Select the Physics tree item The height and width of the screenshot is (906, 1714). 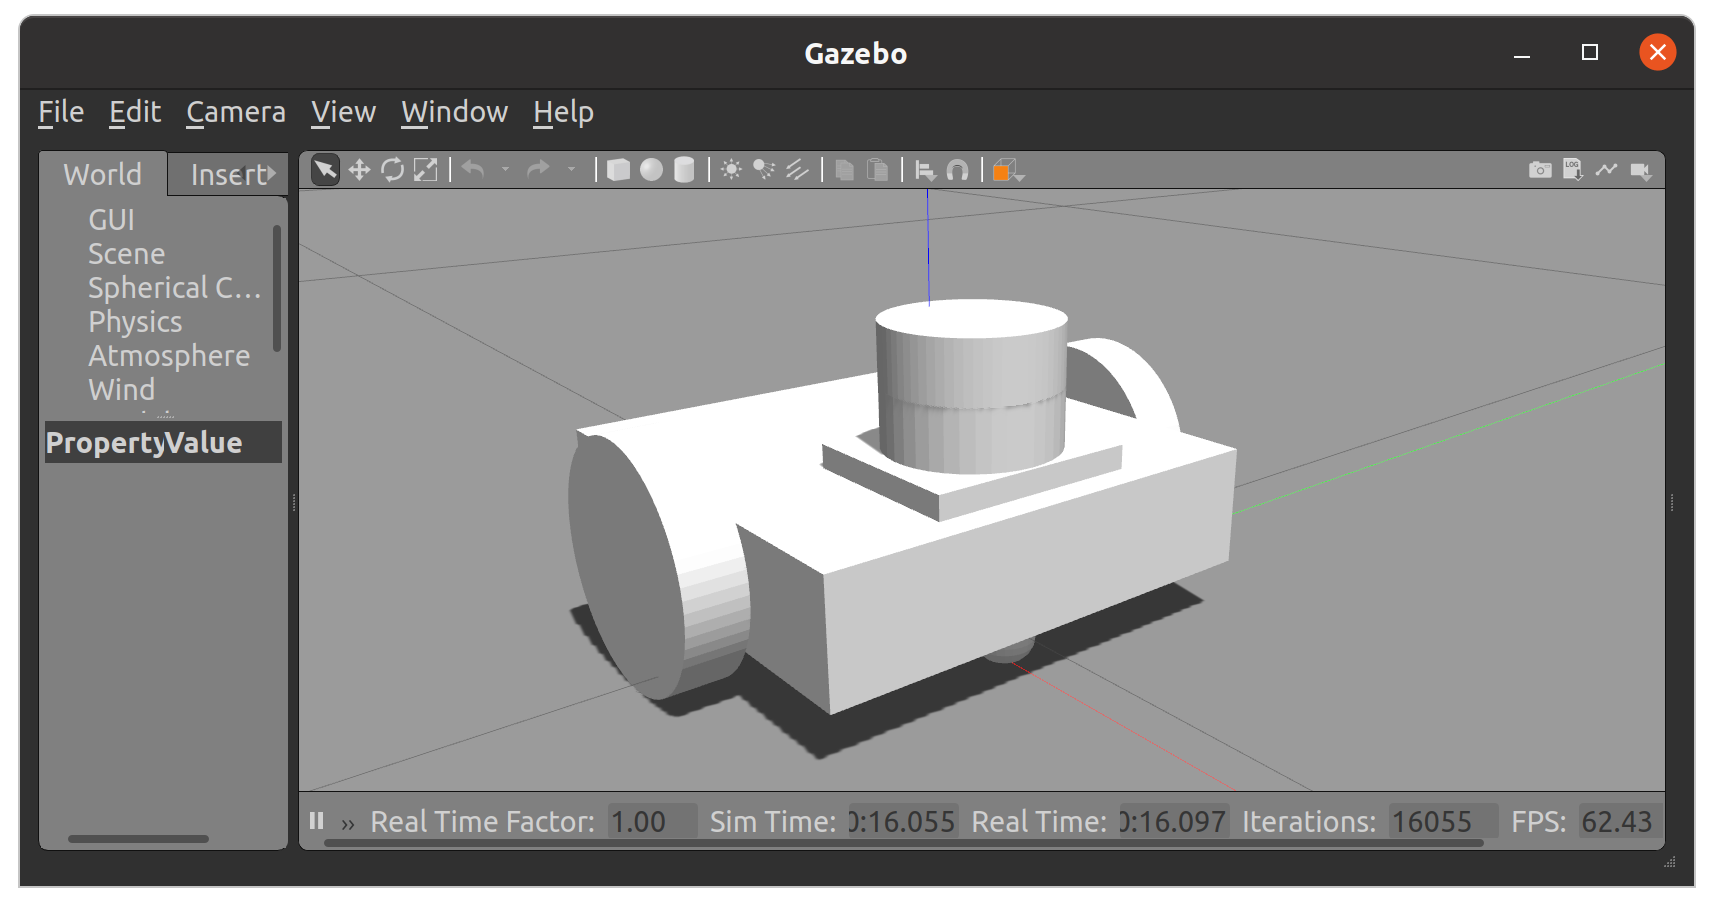click(x=135, y=322)
